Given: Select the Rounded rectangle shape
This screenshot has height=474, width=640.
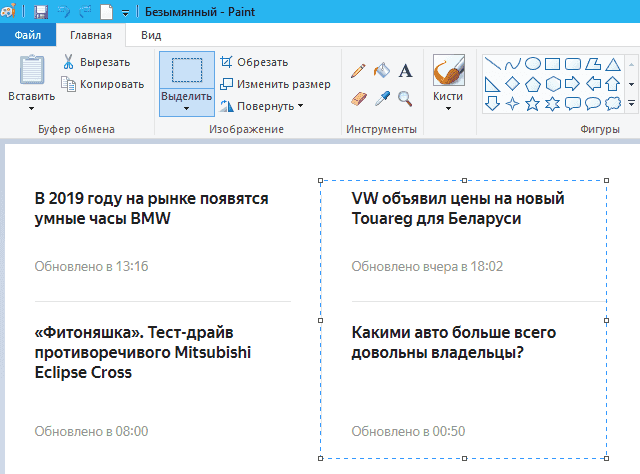Looking at the screenshot, I should (573, 64).
